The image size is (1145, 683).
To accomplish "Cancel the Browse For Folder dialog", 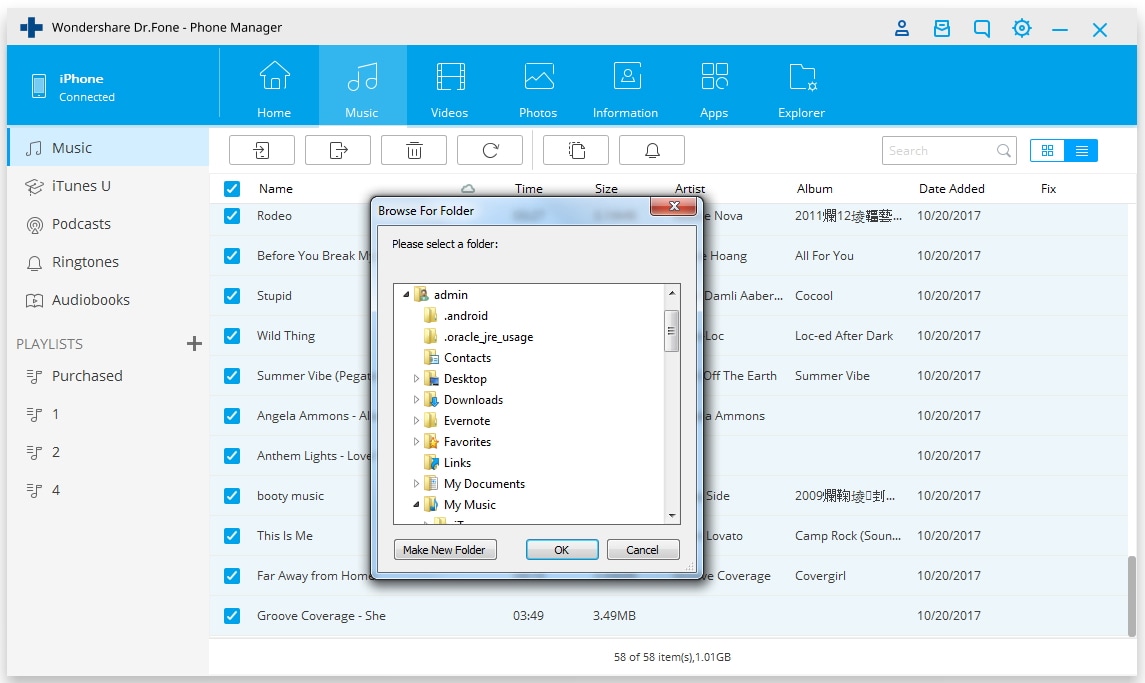I will click(642, 549).
